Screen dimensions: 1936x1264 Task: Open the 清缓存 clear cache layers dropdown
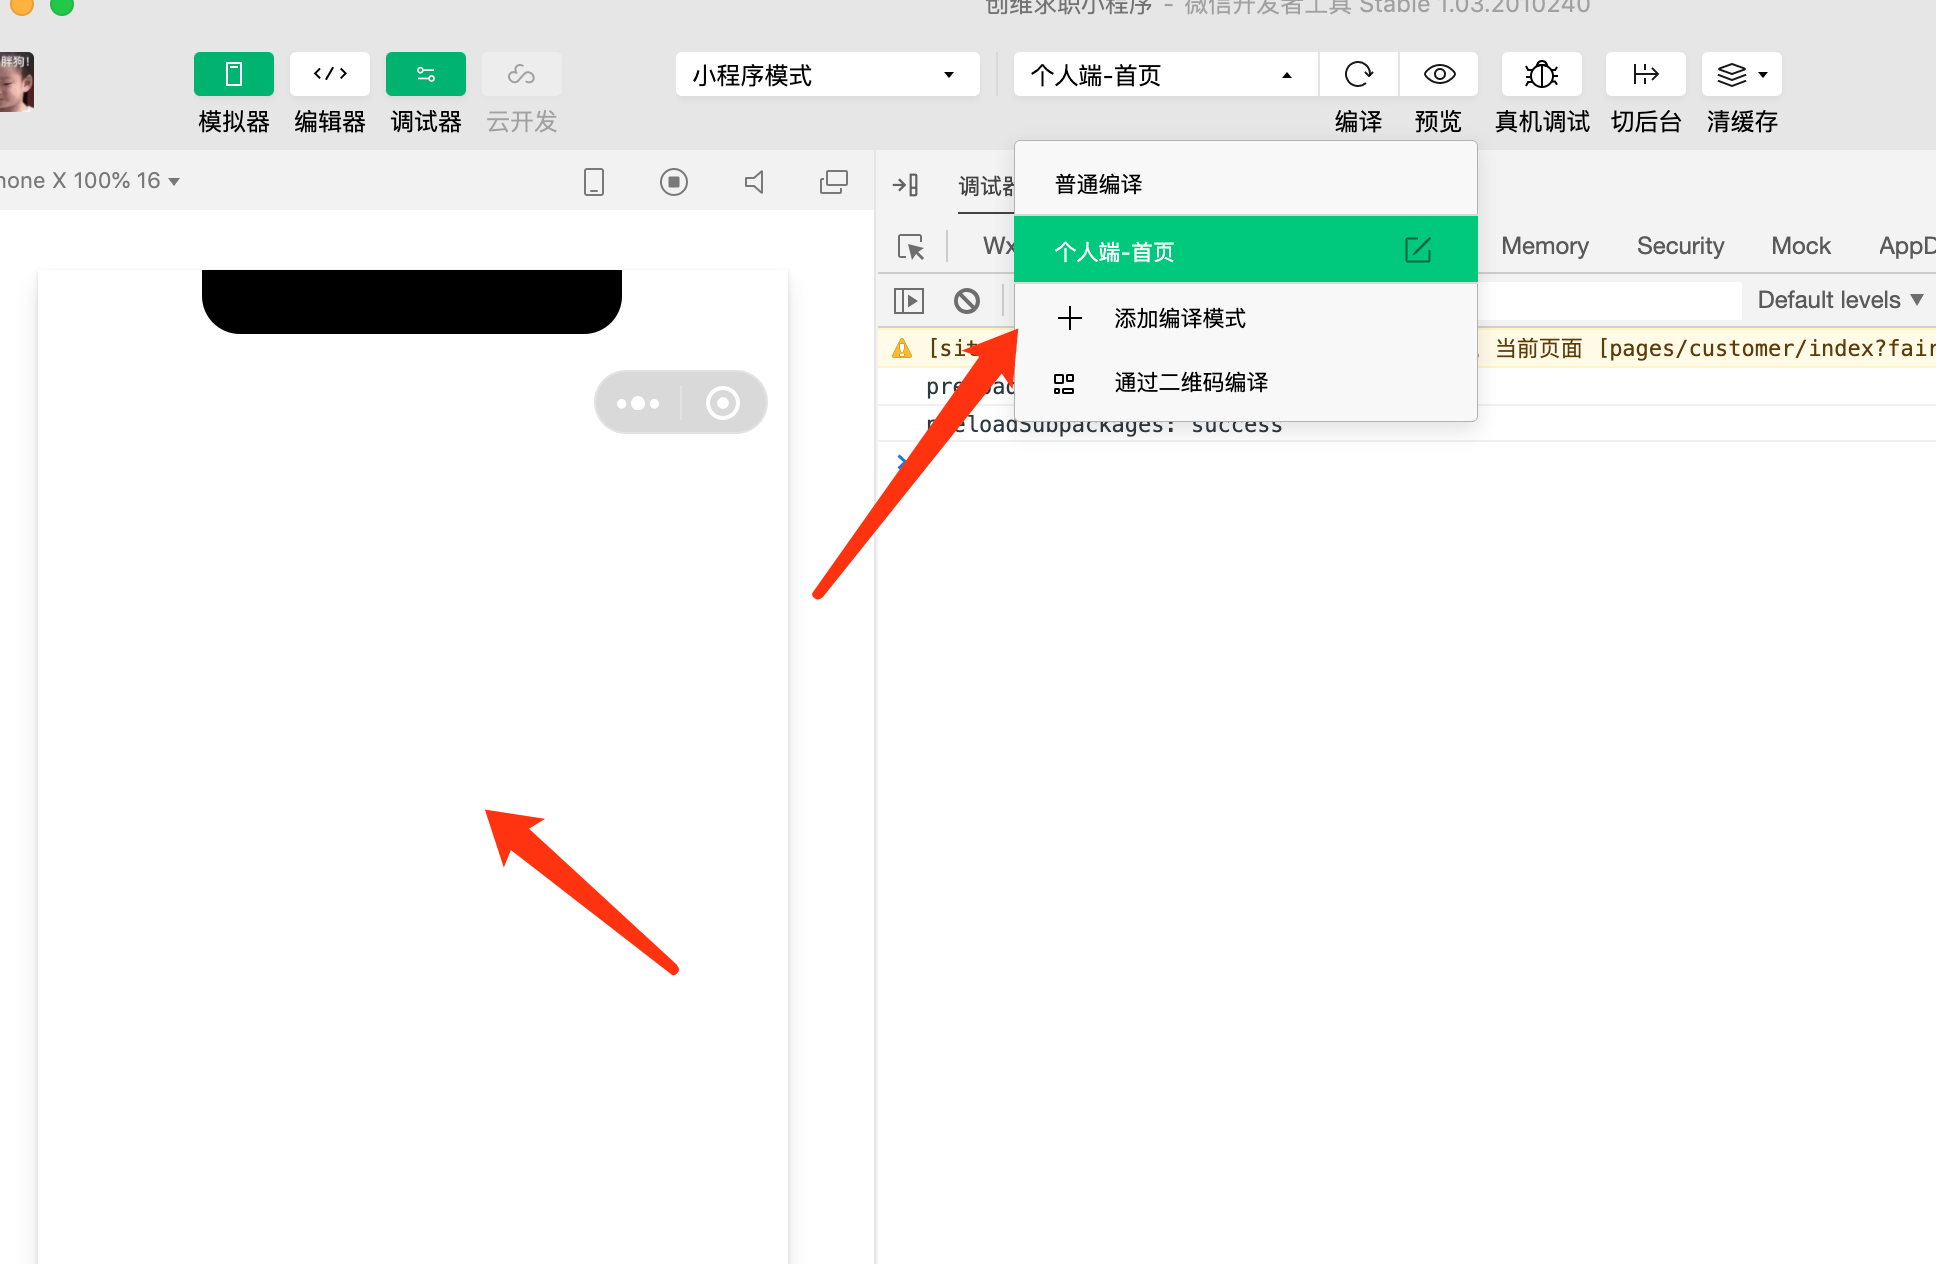tap(1741, 75)
